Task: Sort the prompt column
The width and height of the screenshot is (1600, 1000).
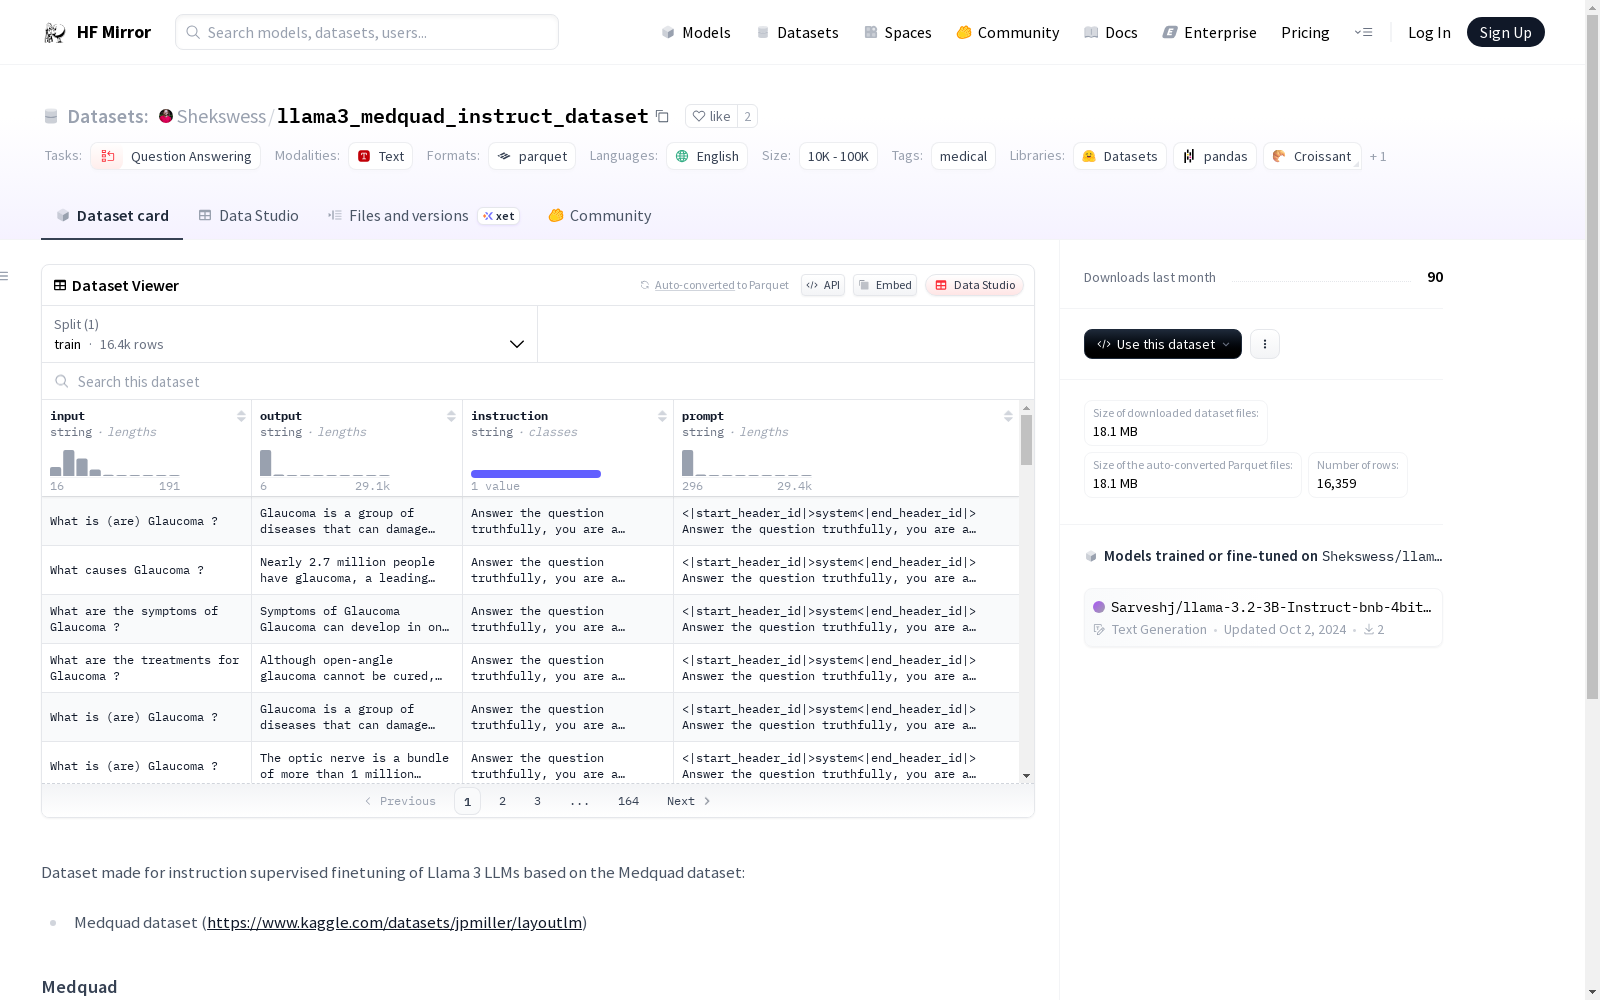Action: (1008, 416)
